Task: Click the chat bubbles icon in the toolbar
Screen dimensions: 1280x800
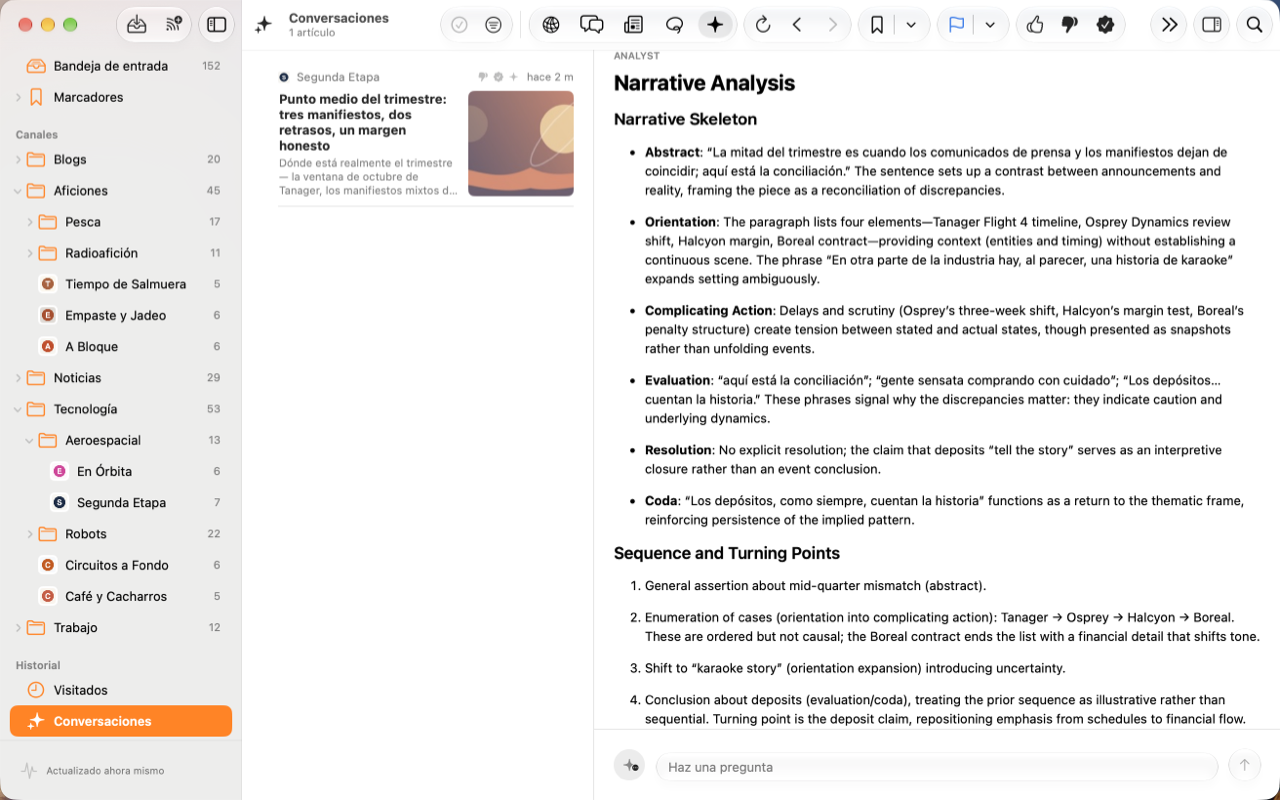Action: point(592,25)
